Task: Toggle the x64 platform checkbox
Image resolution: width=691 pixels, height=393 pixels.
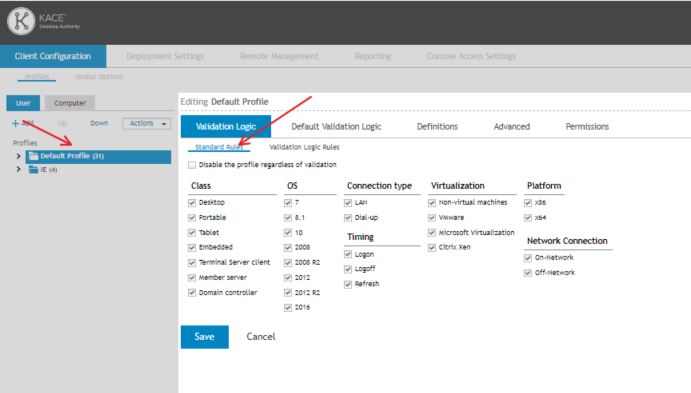Action: point(528,218)
